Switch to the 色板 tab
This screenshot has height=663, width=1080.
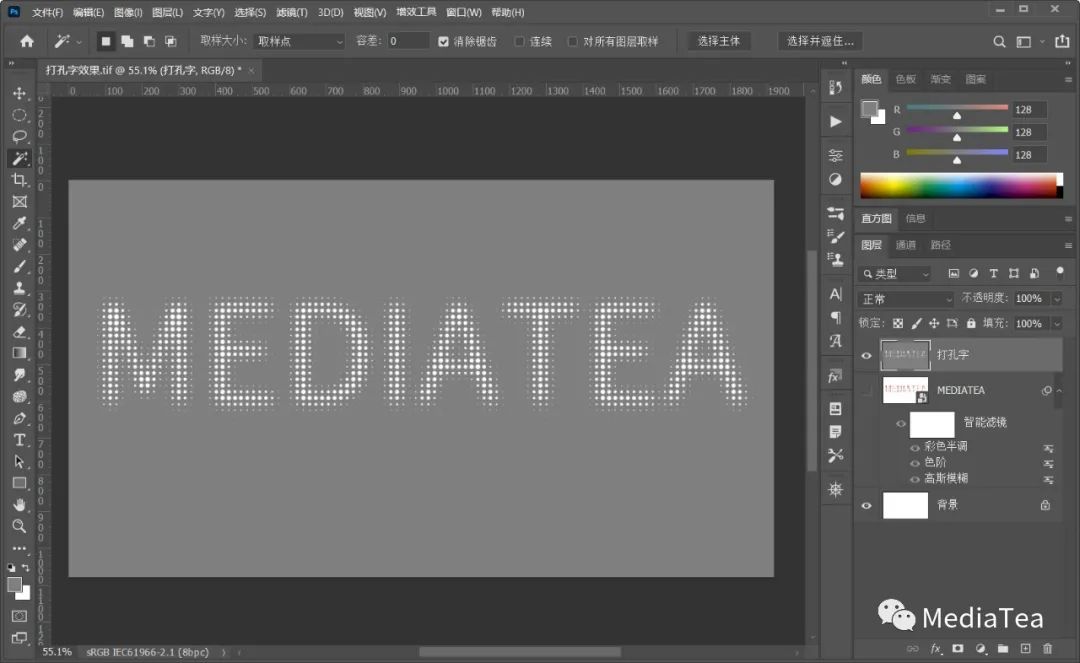(x=905, y=79)
